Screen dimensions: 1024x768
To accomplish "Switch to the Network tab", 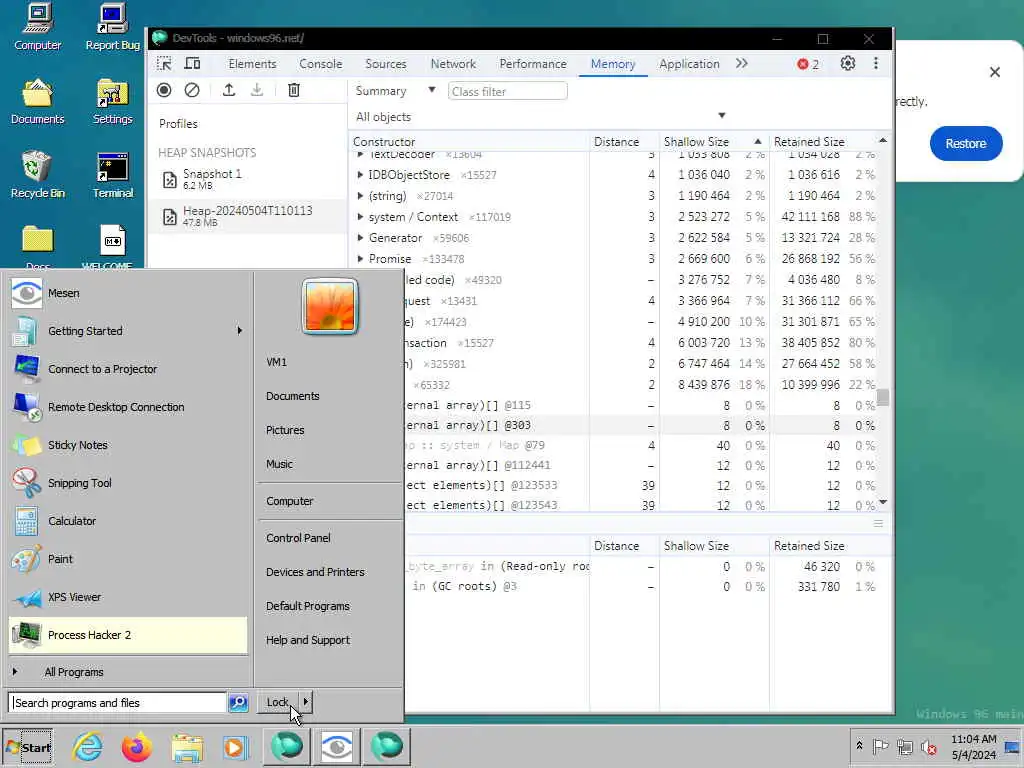I will [453, 63].
